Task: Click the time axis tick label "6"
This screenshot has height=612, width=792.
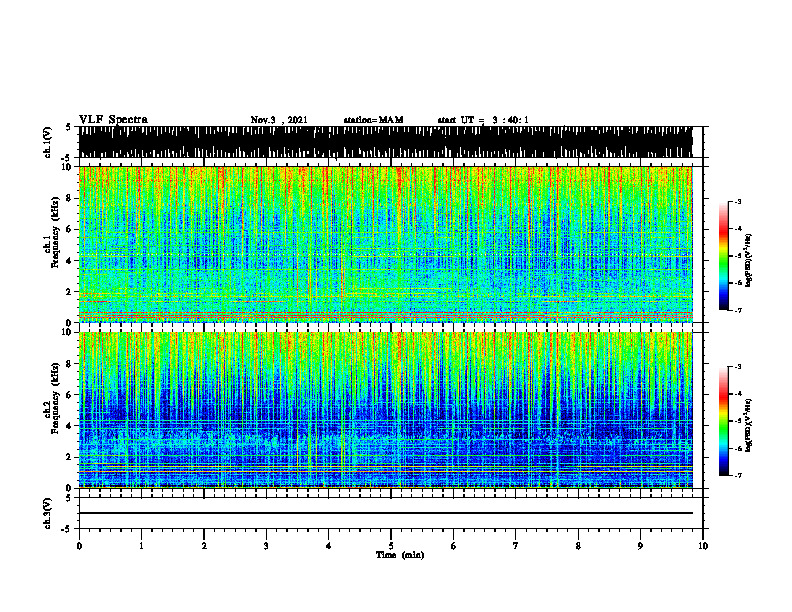Action: pos(454,546)
